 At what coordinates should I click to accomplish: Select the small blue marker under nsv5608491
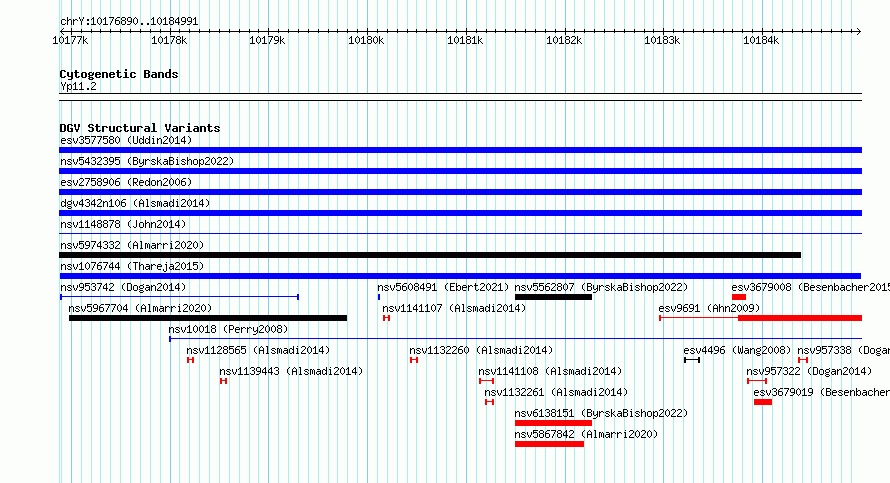pyautogui.click(x=379, y=297)
